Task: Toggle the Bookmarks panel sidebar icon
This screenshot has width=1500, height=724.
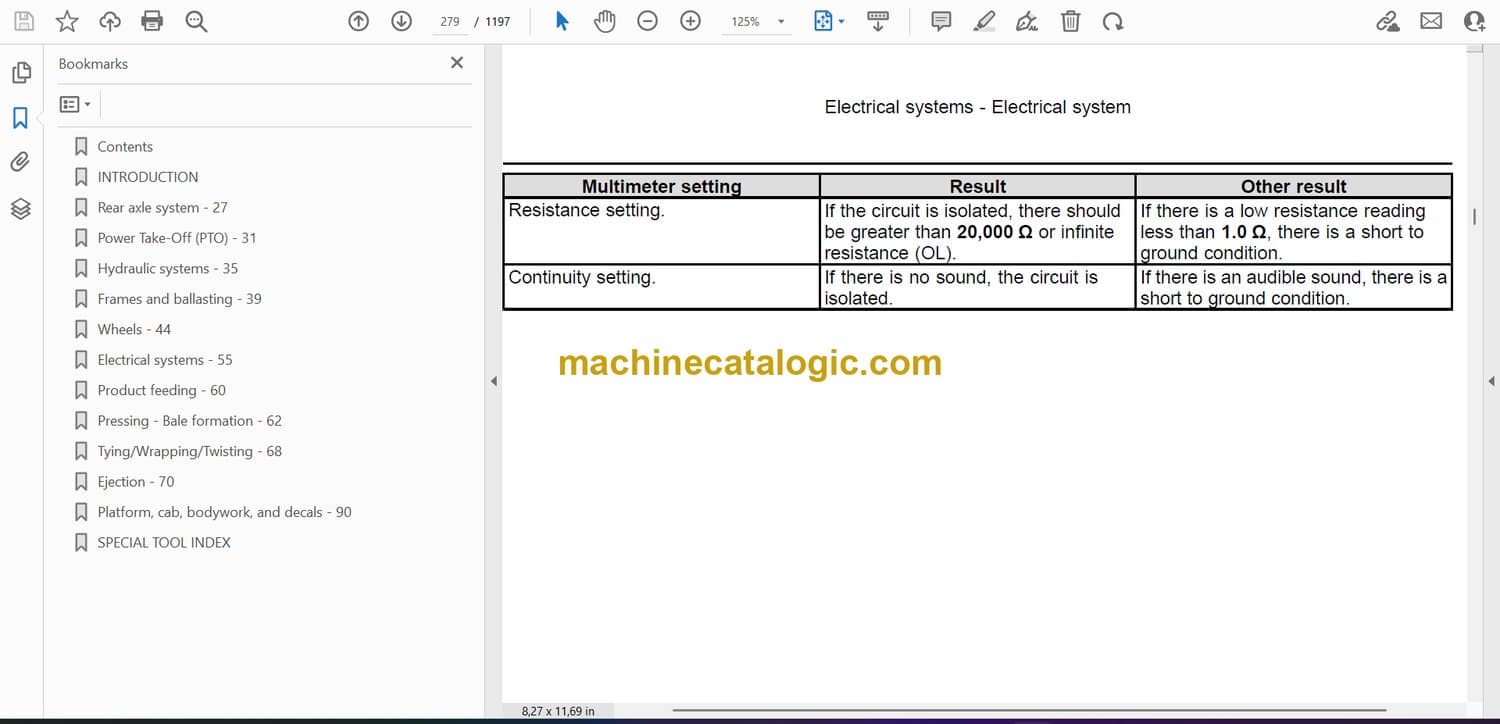Action: [x=20, y=118]
